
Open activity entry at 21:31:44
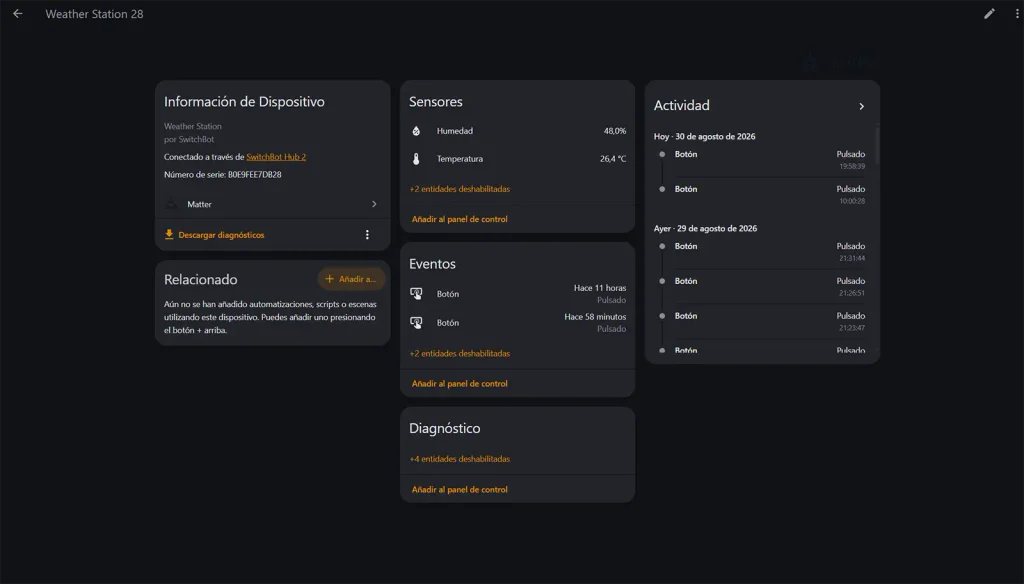[x=762, y=252]
